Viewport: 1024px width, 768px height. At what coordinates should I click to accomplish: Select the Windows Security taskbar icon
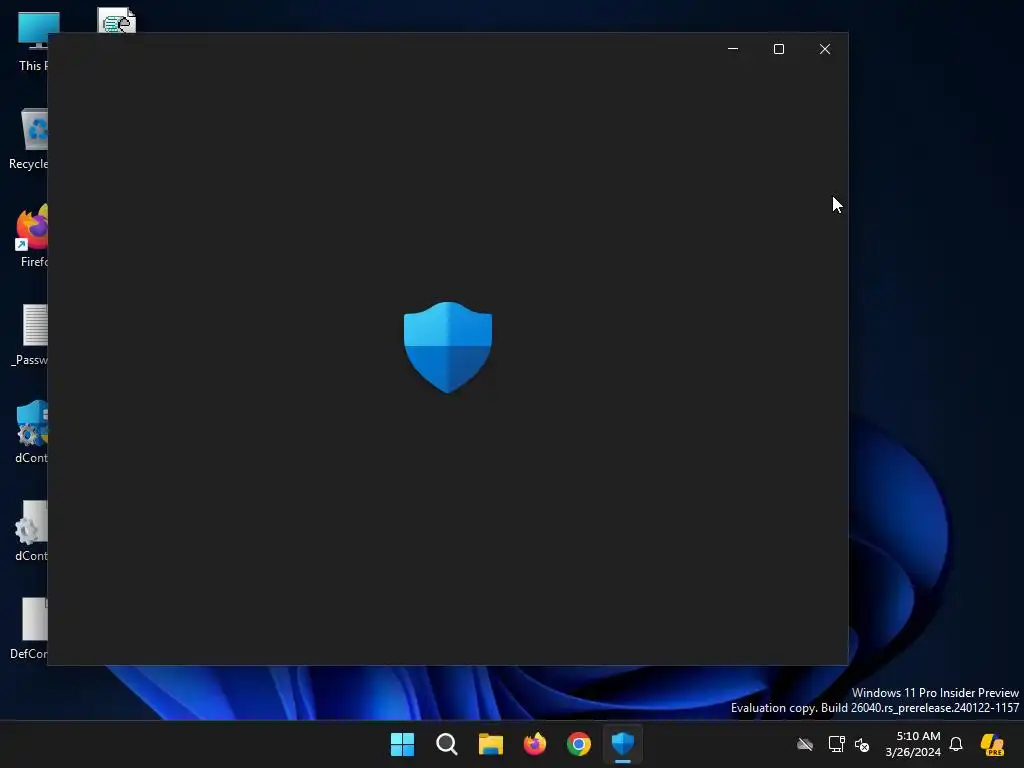tap(623, 744)
